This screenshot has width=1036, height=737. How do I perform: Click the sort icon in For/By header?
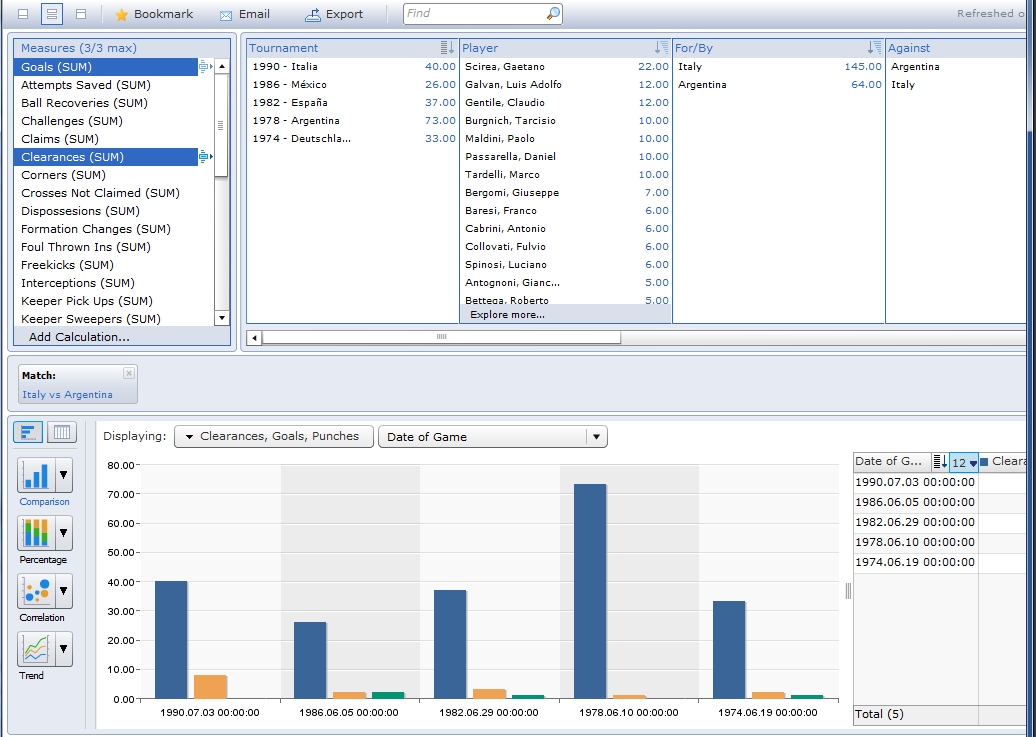pos(874,48)
